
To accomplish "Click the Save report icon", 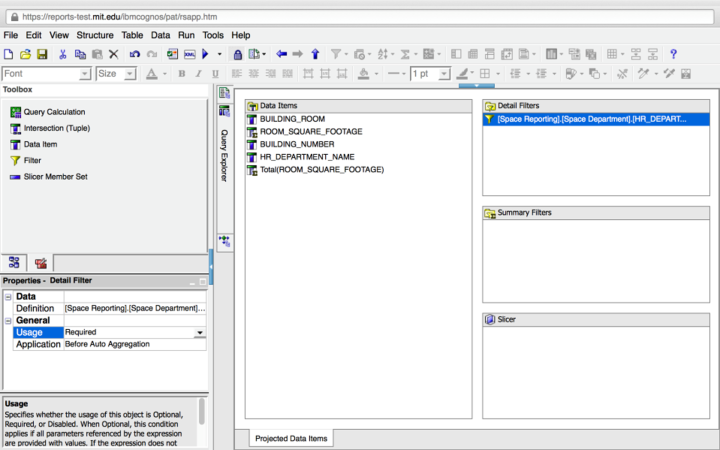I will pyautogui.click(x=43, y=54).
